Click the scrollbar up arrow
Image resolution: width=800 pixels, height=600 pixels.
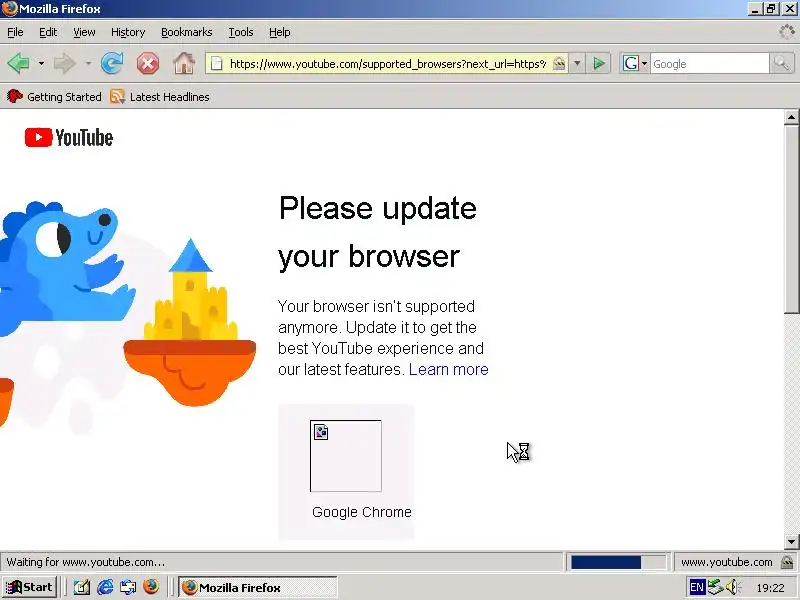pyautogui.click(x=791, y=117)
